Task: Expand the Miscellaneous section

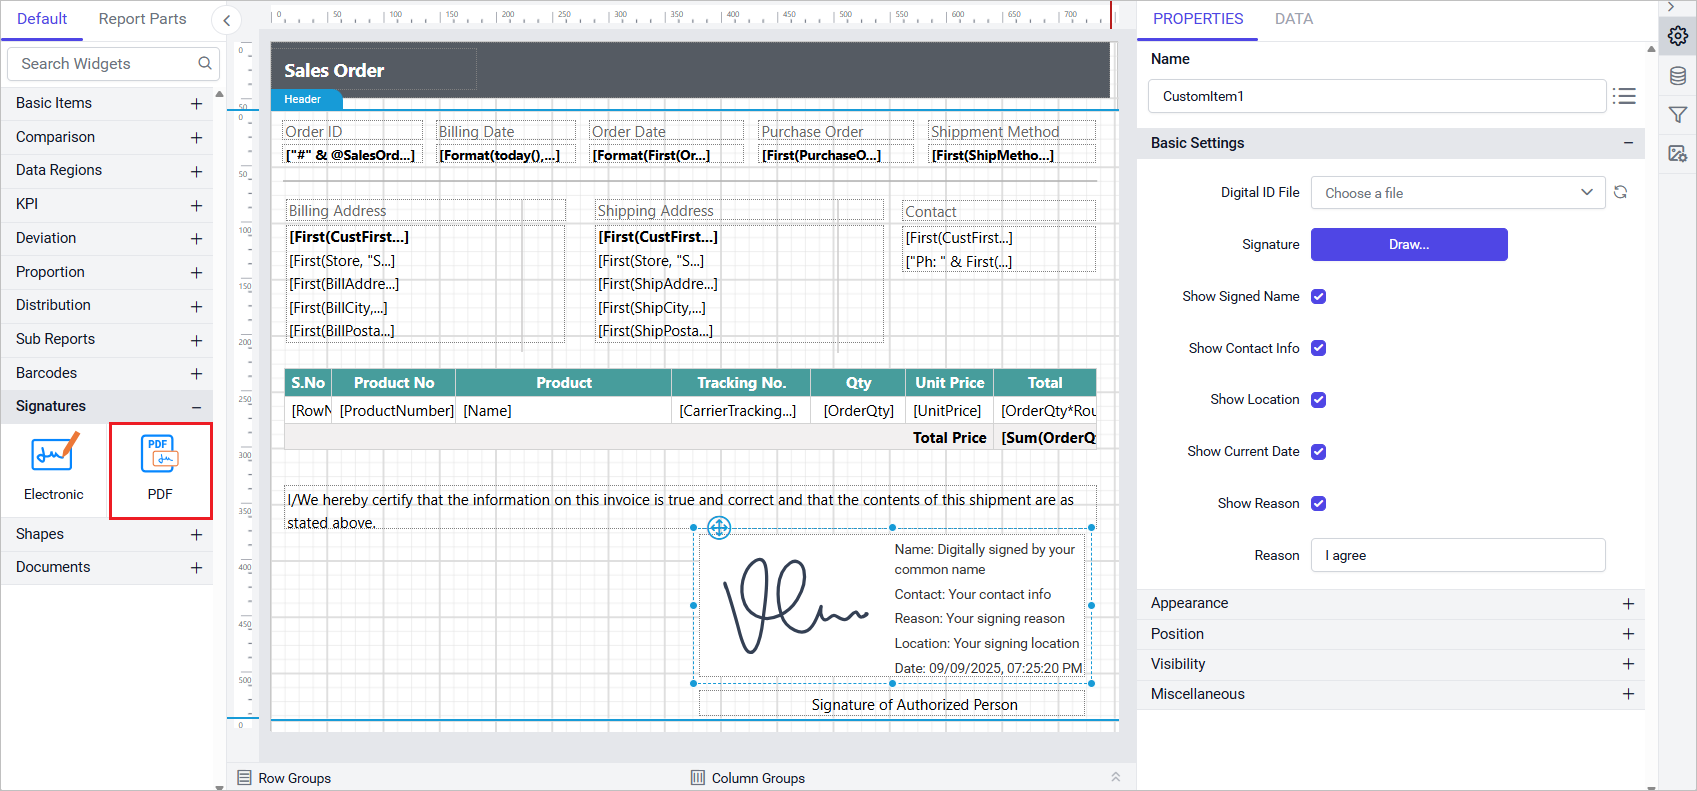Action: point(1628,694)
